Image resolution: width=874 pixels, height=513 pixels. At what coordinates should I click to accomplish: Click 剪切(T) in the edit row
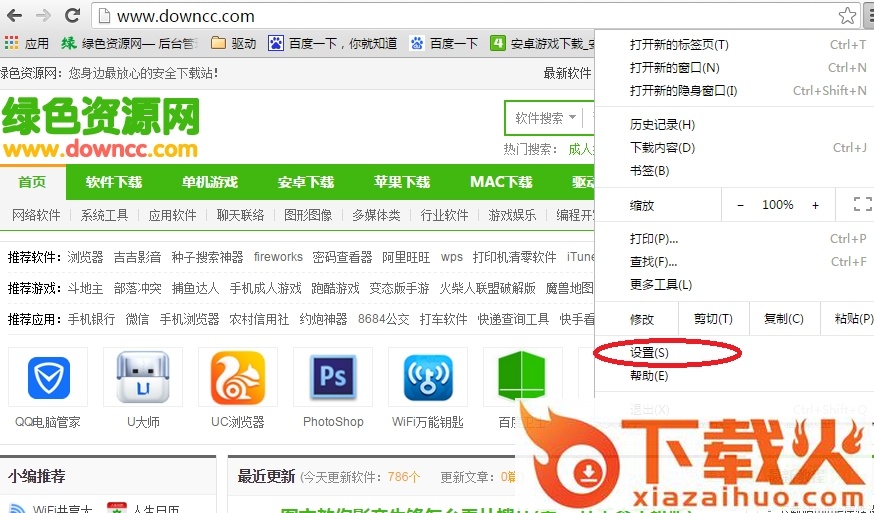(713, 319)
